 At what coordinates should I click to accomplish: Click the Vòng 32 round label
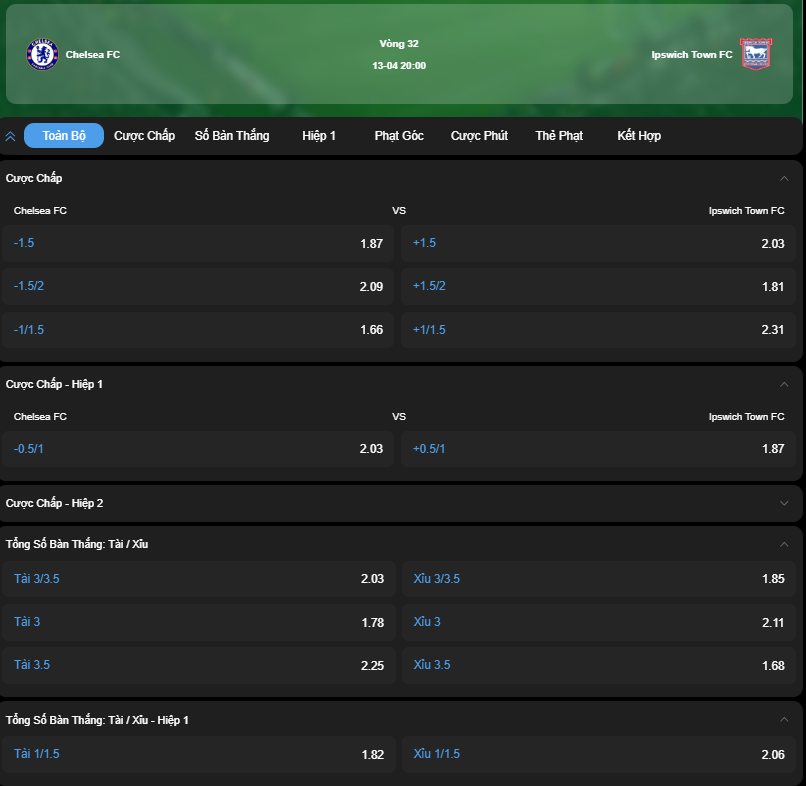tap(399, 44)
